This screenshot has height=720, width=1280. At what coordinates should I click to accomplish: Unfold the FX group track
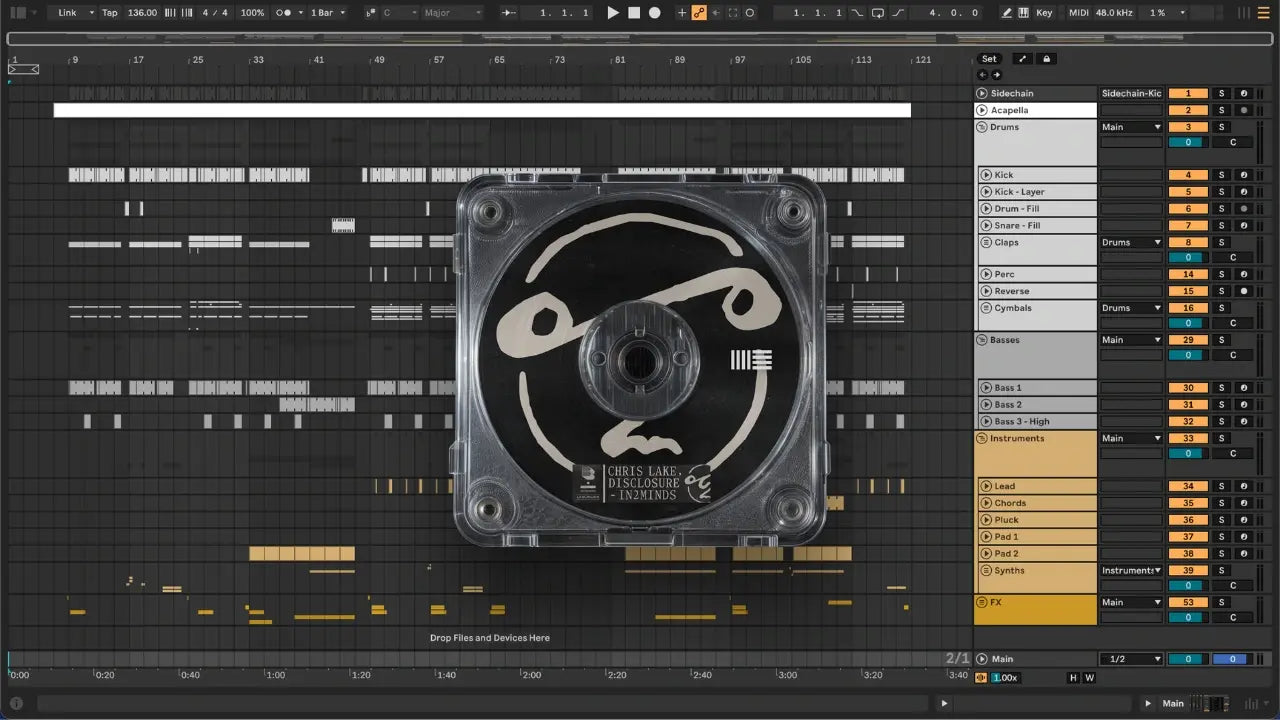[982, 602]
